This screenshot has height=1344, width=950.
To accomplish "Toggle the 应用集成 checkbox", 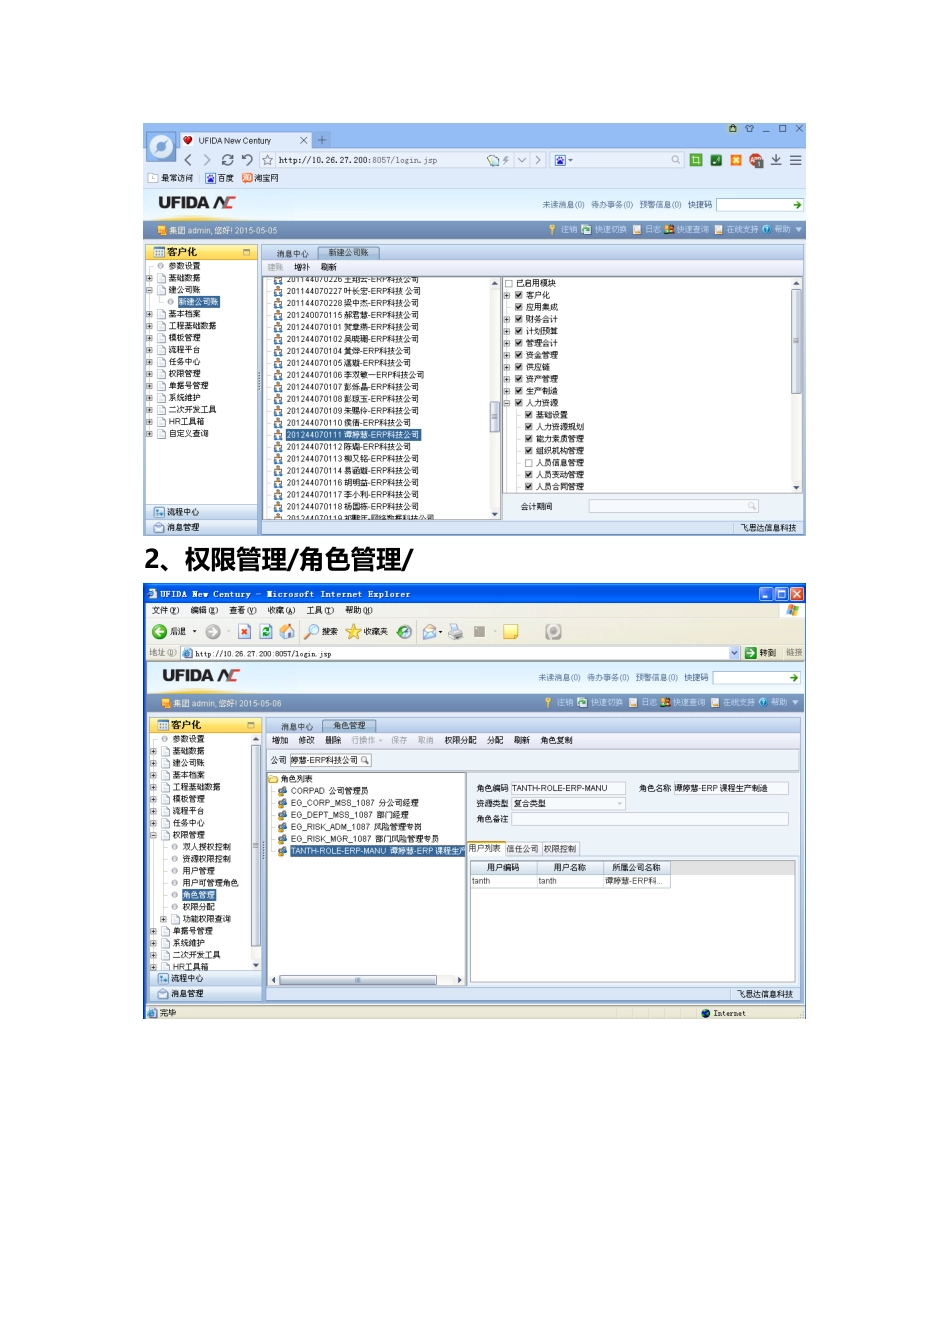I will 519,308.
